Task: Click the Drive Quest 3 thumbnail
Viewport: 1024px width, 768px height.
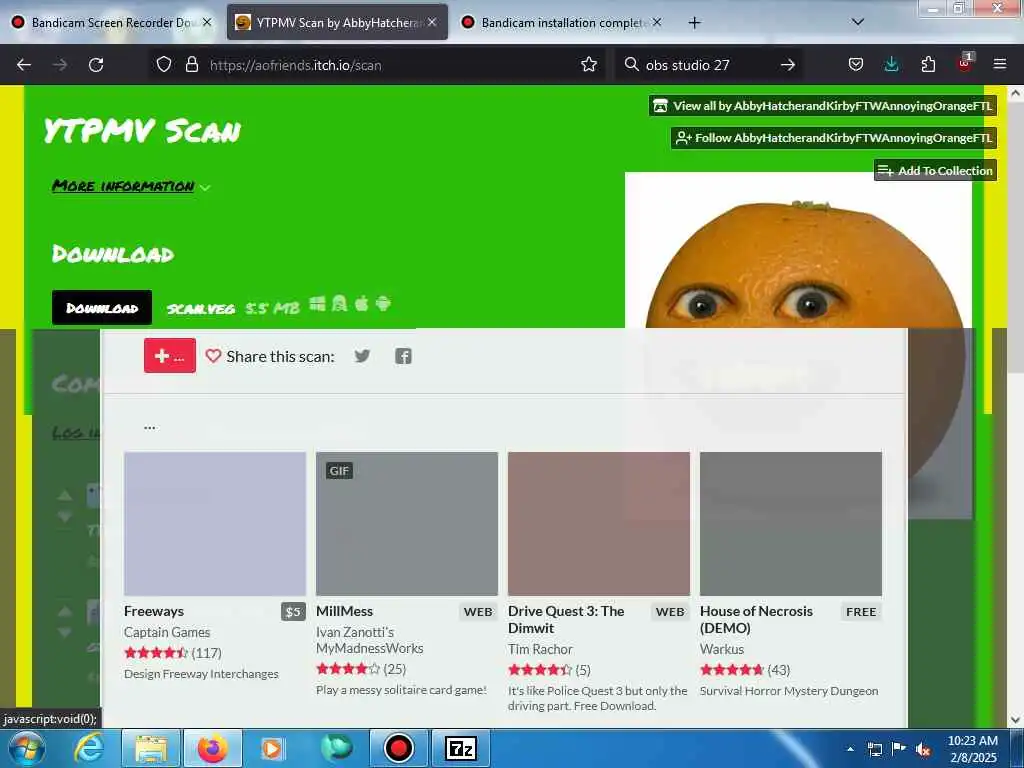Action: coord(599,524)
